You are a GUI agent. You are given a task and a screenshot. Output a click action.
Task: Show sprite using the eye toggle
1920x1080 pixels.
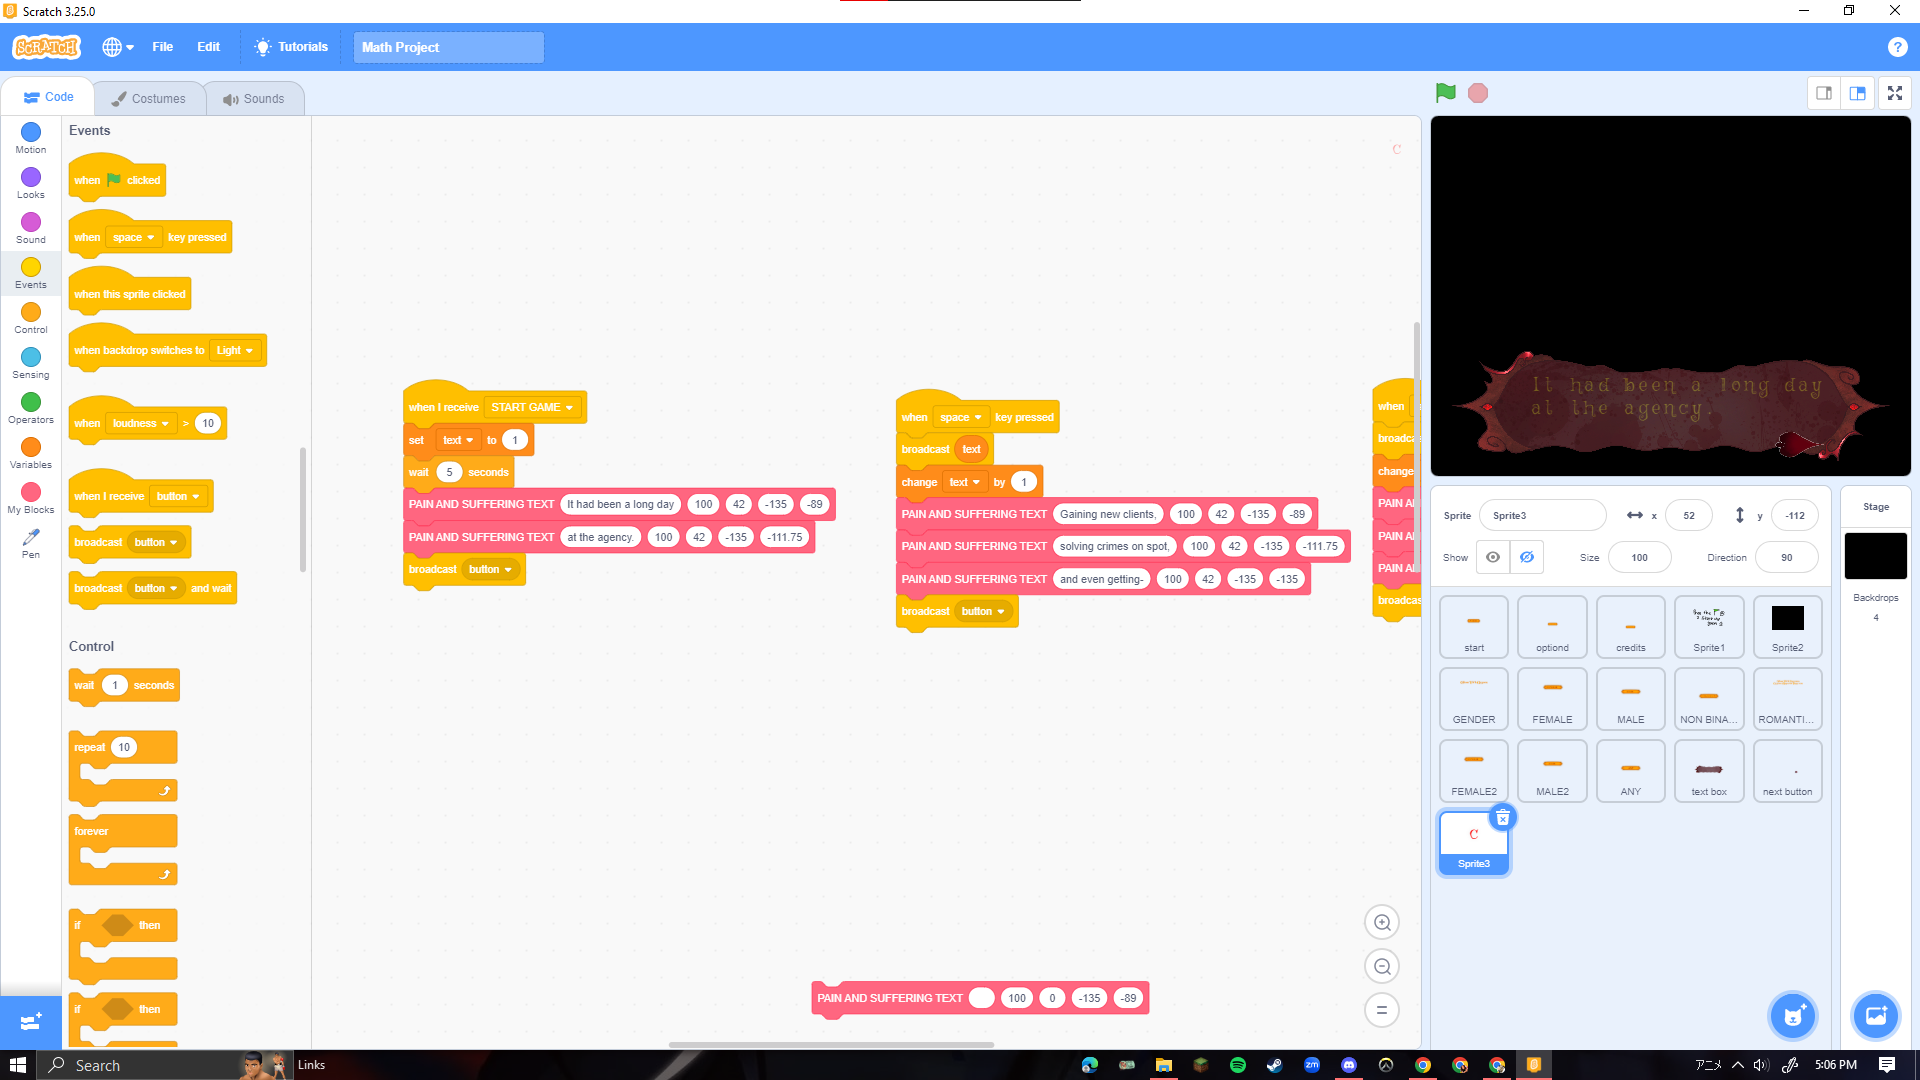pos(1493,558)
